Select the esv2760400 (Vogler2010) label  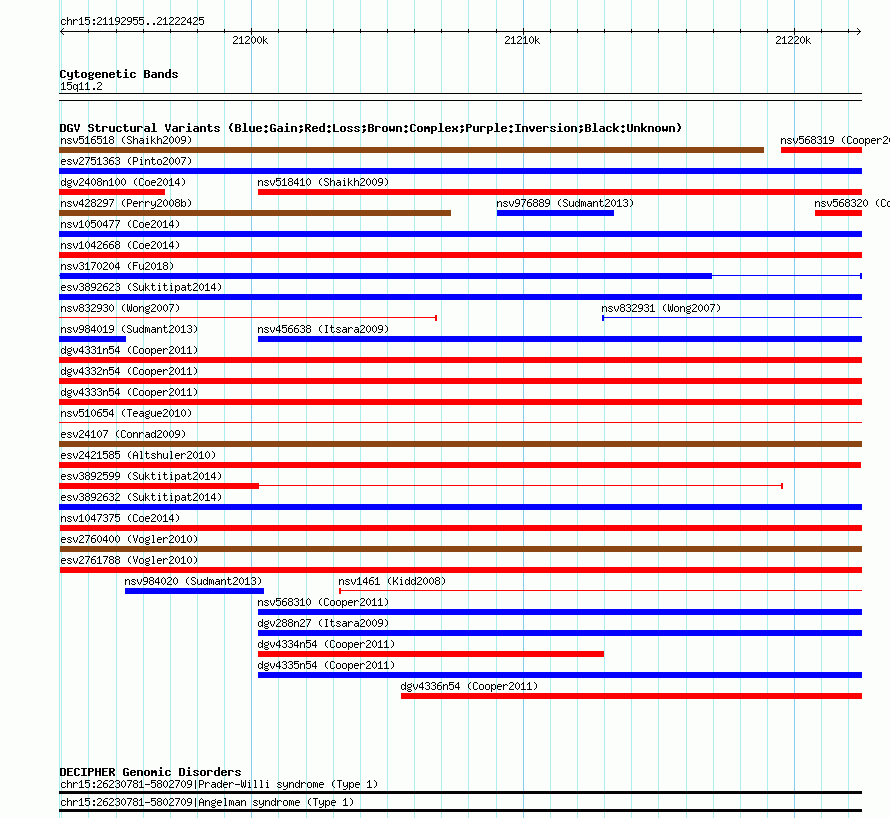(x=129, y=539)
